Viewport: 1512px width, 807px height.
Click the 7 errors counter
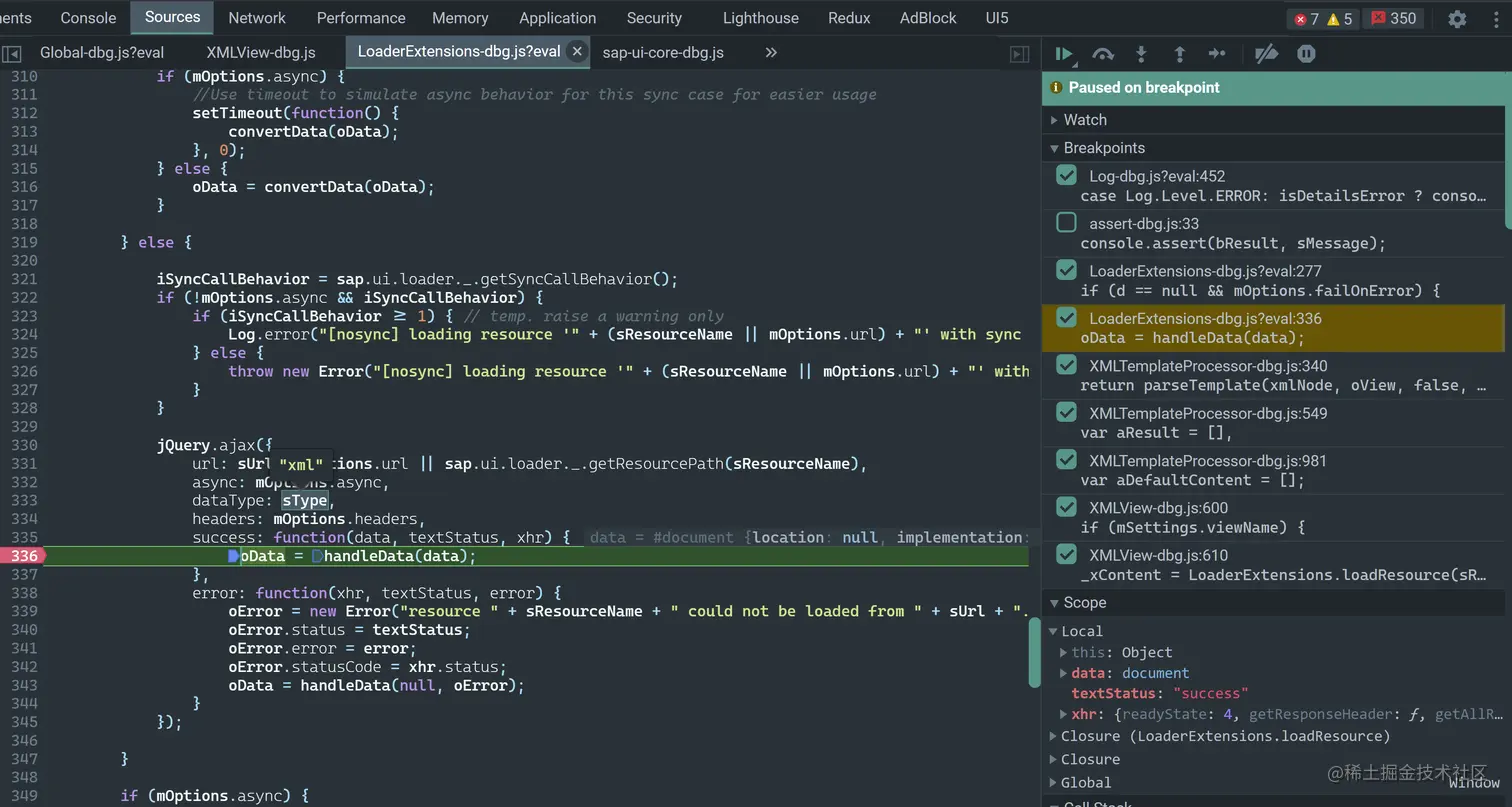click(1307, 18)
